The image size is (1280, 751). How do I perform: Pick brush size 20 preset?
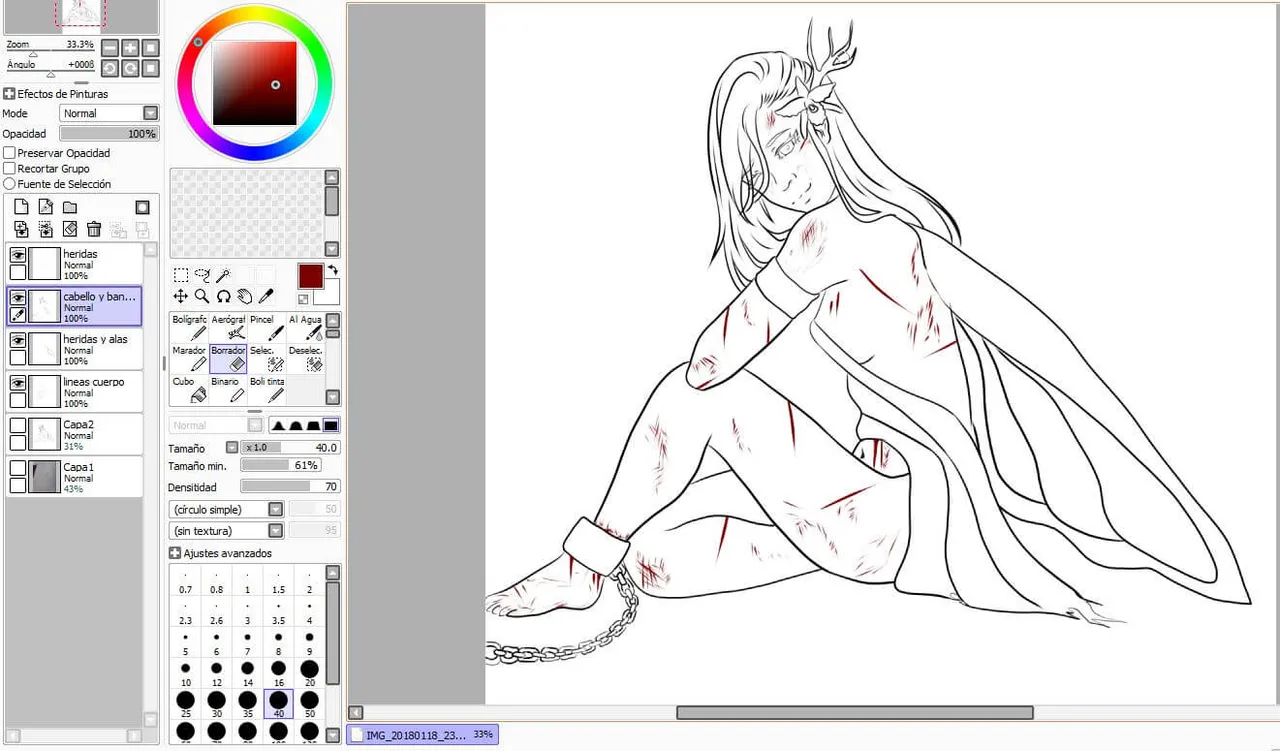[309, 672]
